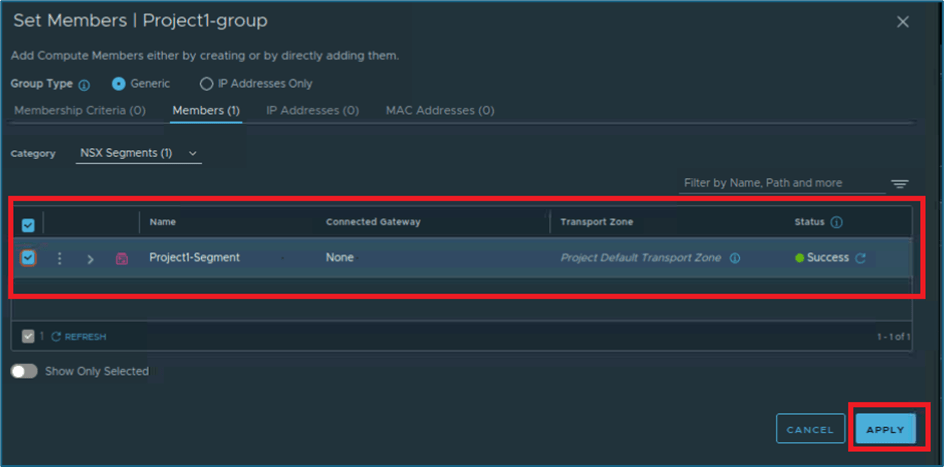The width and height of the screenshot is (944, 467).
Task: Select the Generic group type radio button
Action: coord(119,84)
